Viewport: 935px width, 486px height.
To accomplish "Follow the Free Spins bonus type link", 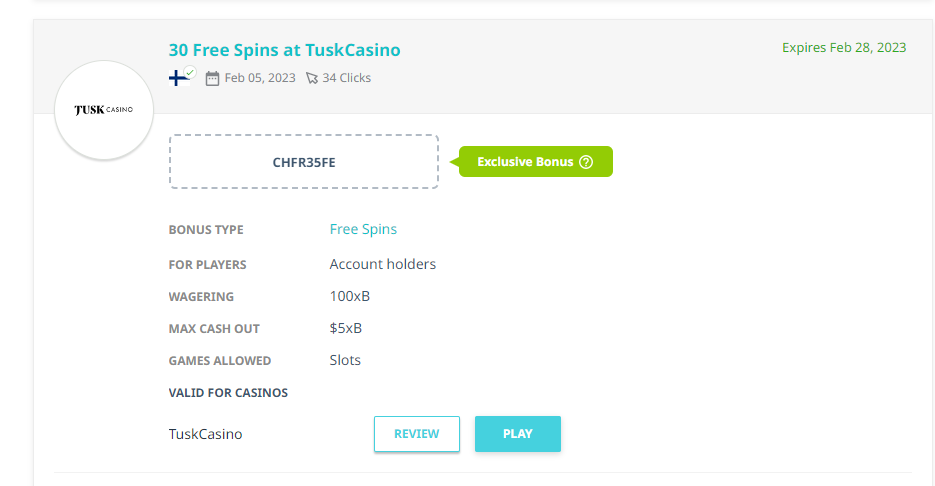I will [363, 229].
